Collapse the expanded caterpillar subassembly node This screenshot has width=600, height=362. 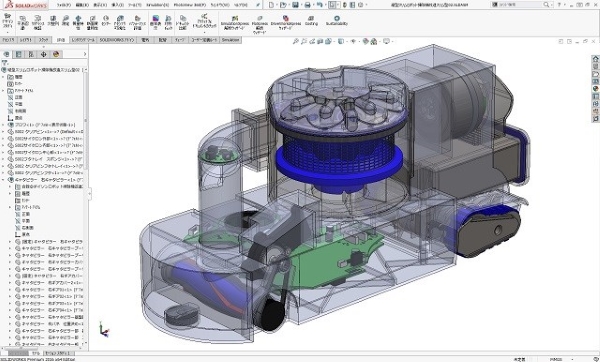(3, 180)
